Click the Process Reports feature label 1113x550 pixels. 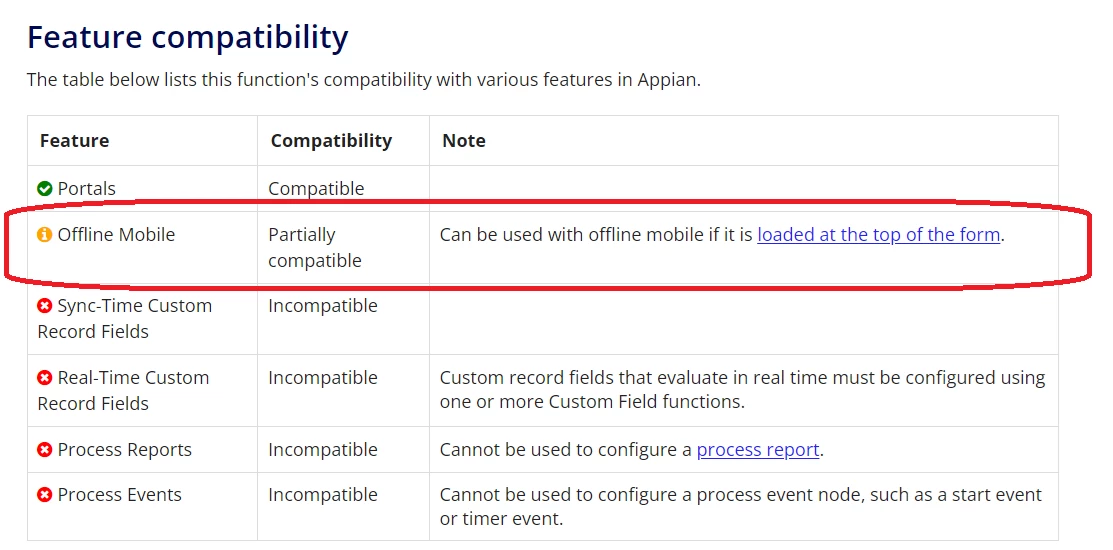(x=124, y=450)
